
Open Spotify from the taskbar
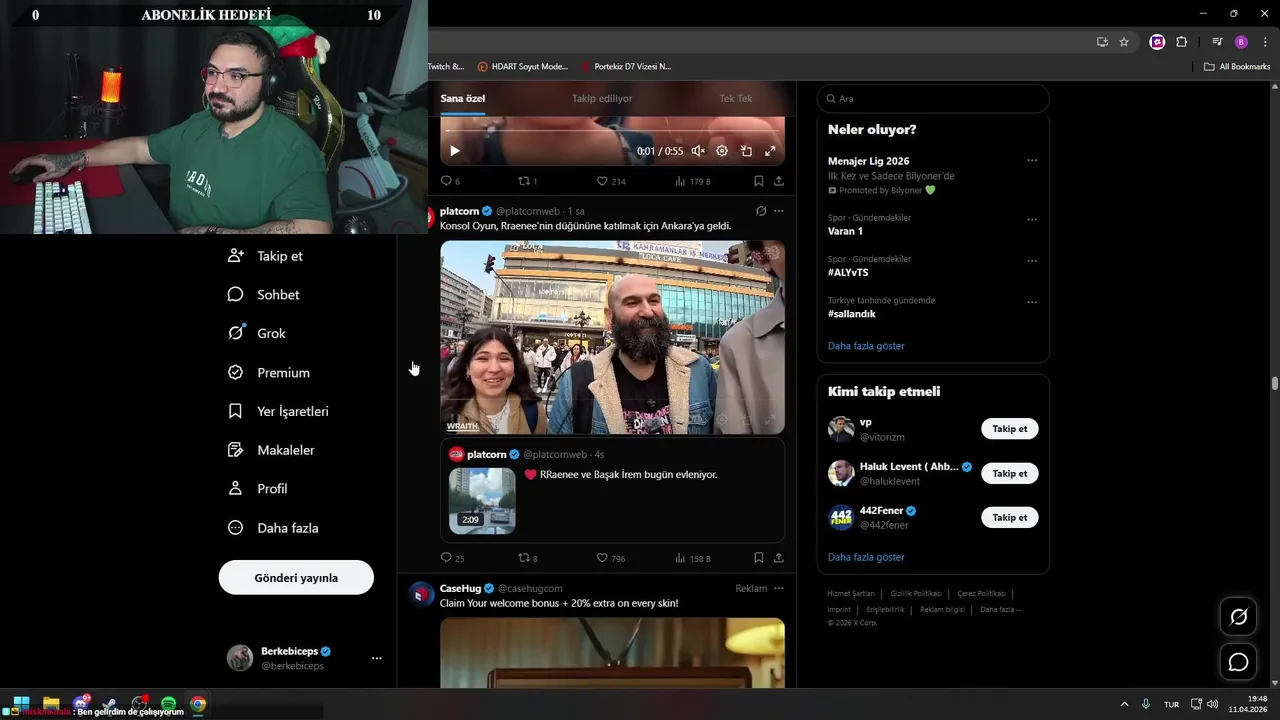[x=168, y=704]
